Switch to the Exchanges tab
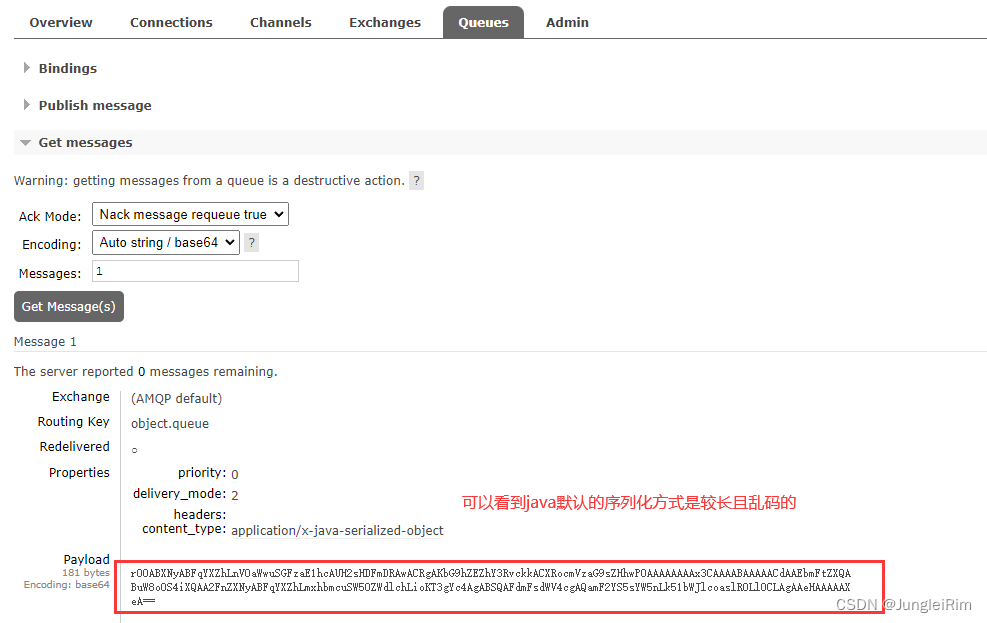The image size is (987, 623). coord(385,21)
